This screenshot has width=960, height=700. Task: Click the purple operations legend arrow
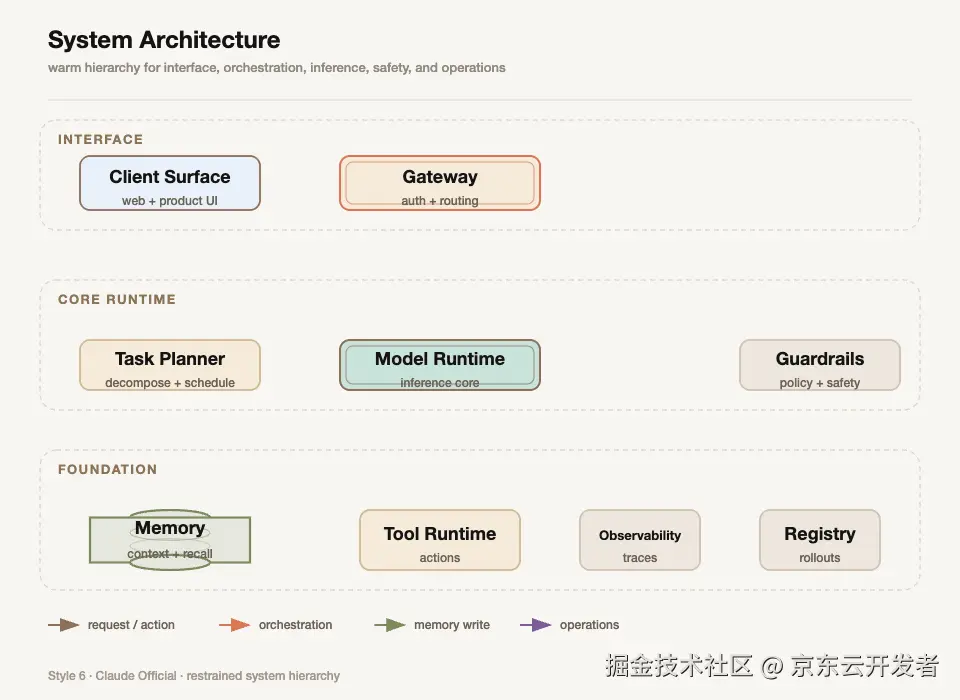point(536,625)
